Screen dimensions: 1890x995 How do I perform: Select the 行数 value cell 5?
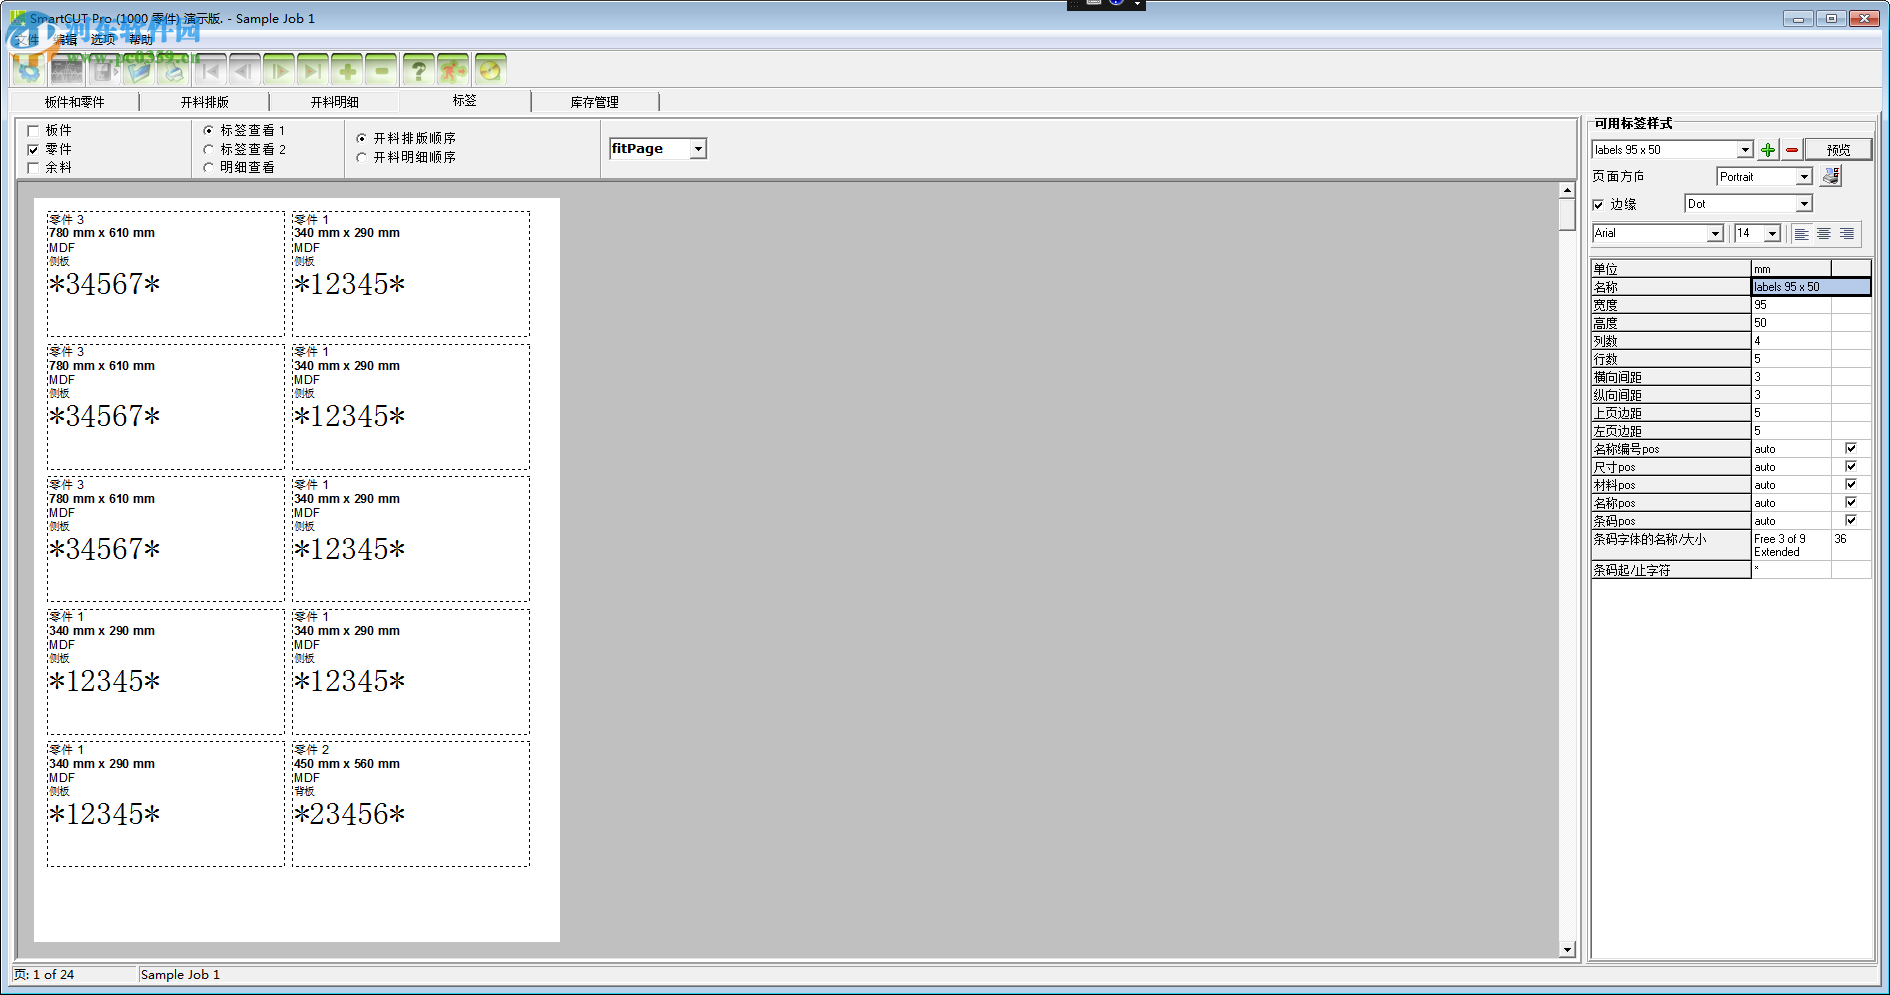point(1791,359)
